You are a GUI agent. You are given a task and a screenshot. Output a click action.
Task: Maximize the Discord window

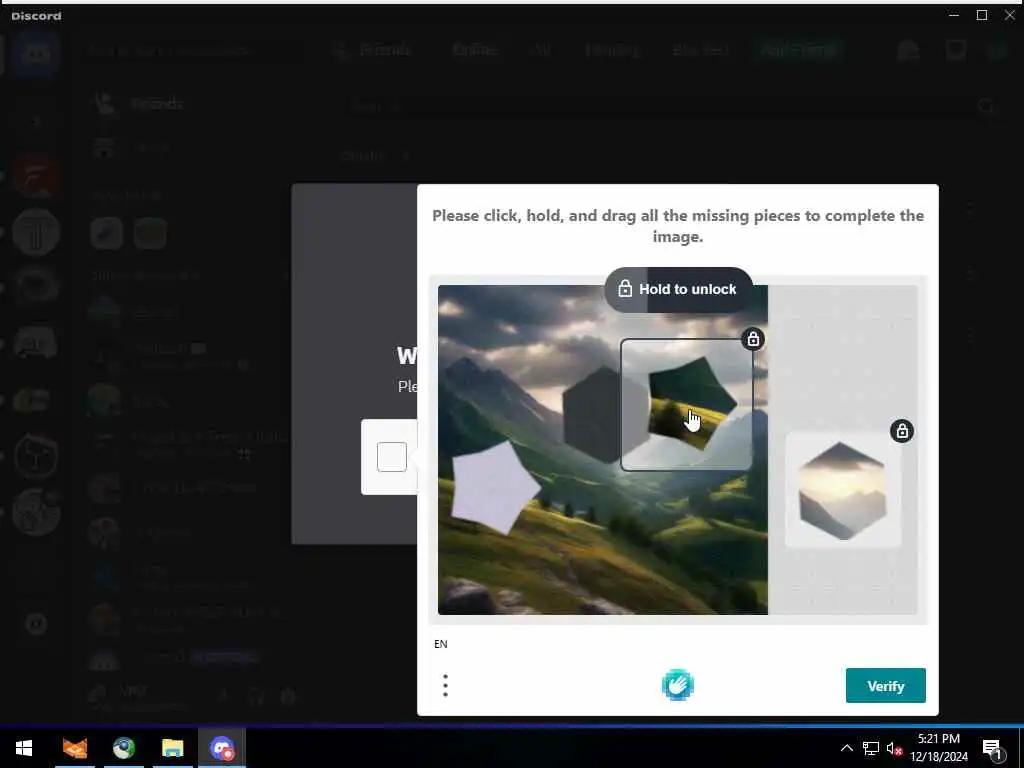[x=982, y=15]
